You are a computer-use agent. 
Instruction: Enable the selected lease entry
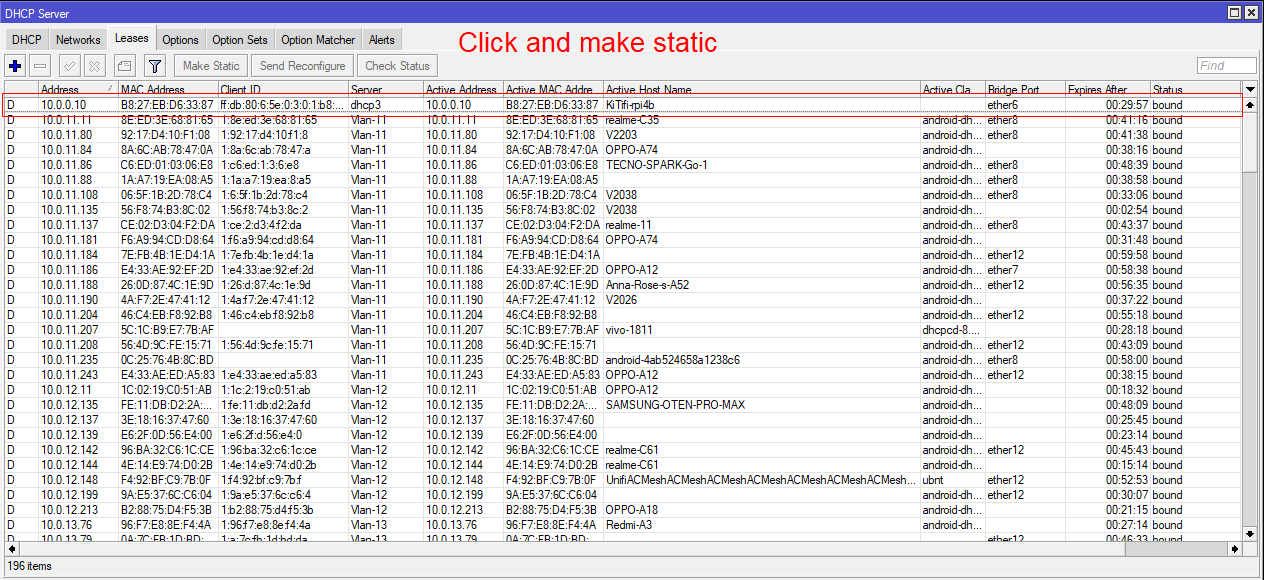[68, 65]
